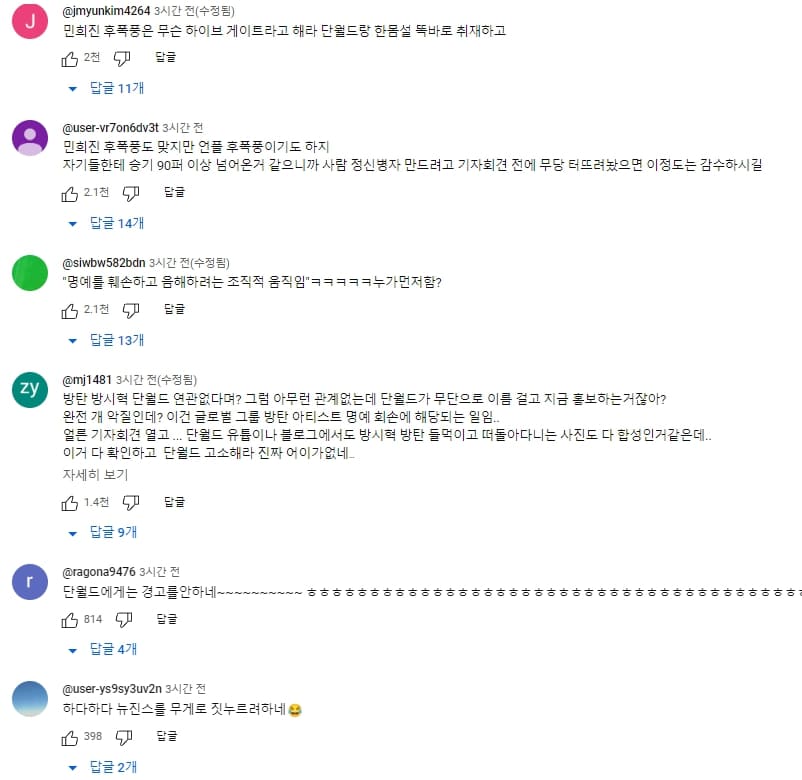
Task: Like the comment by @user-vr7on6dv3t
Action: [x=70, y=194]
